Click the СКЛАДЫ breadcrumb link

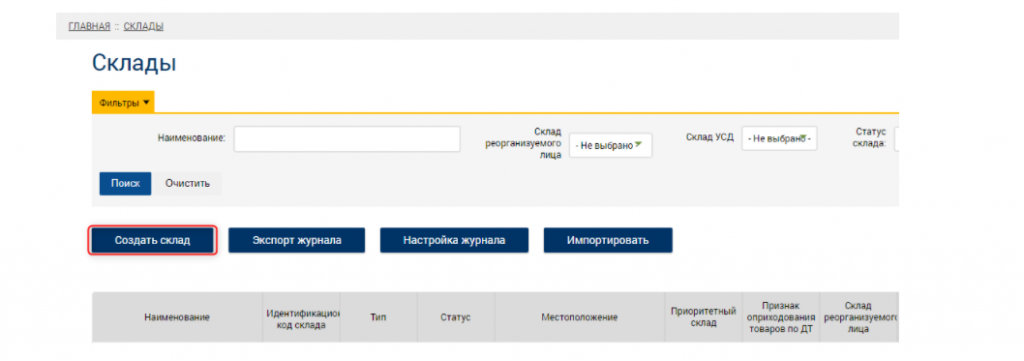(x=144, y=26)
